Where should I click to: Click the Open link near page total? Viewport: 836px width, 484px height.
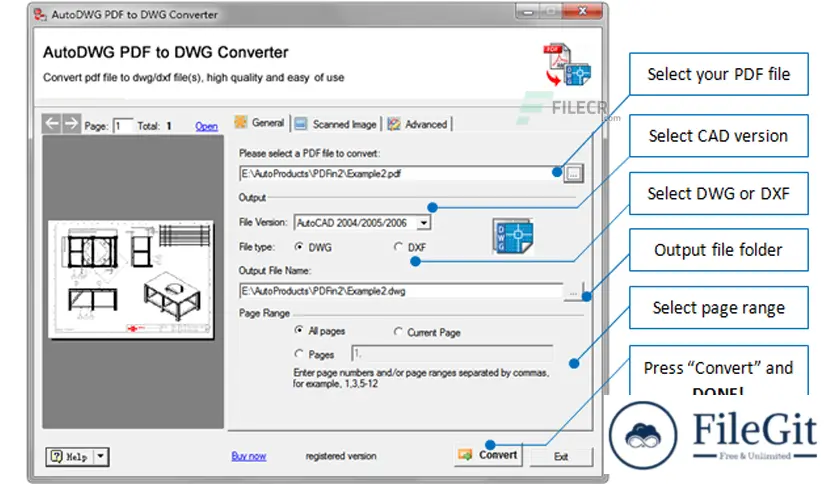point(206,126)
